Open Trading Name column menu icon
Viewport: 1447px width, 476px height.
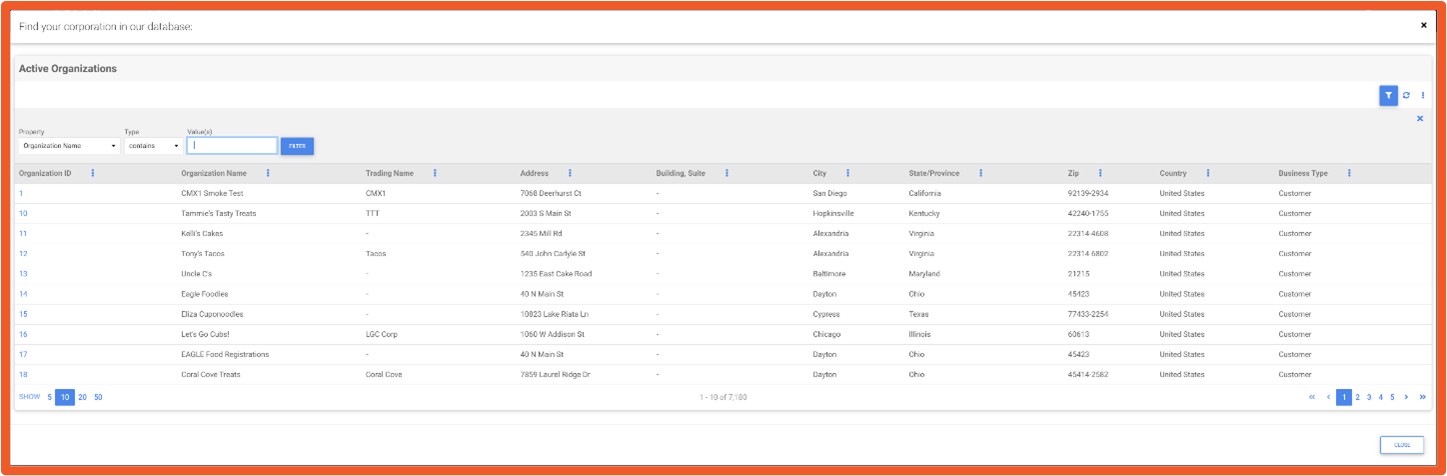point(435,173)
